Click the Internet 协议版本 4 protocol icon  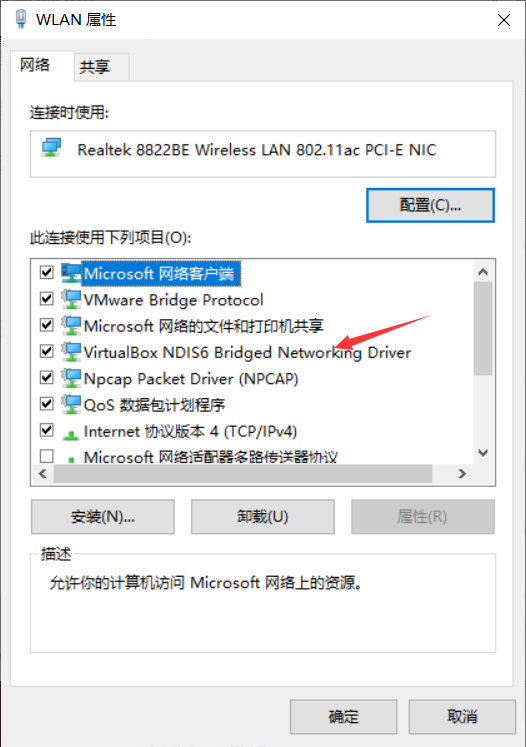tap(71, 433)
